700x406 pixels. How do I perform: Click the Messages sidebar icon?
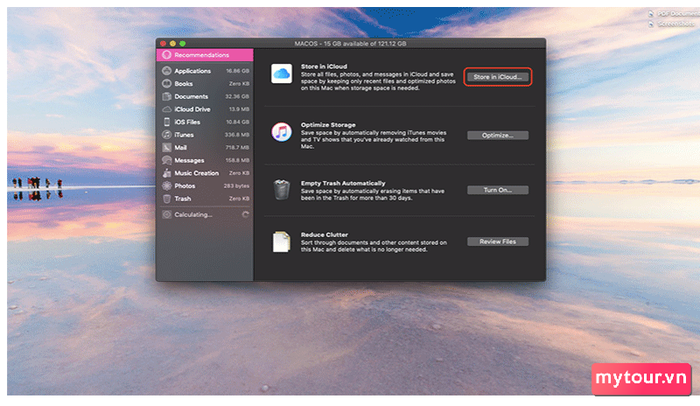(x=167, y=160)
